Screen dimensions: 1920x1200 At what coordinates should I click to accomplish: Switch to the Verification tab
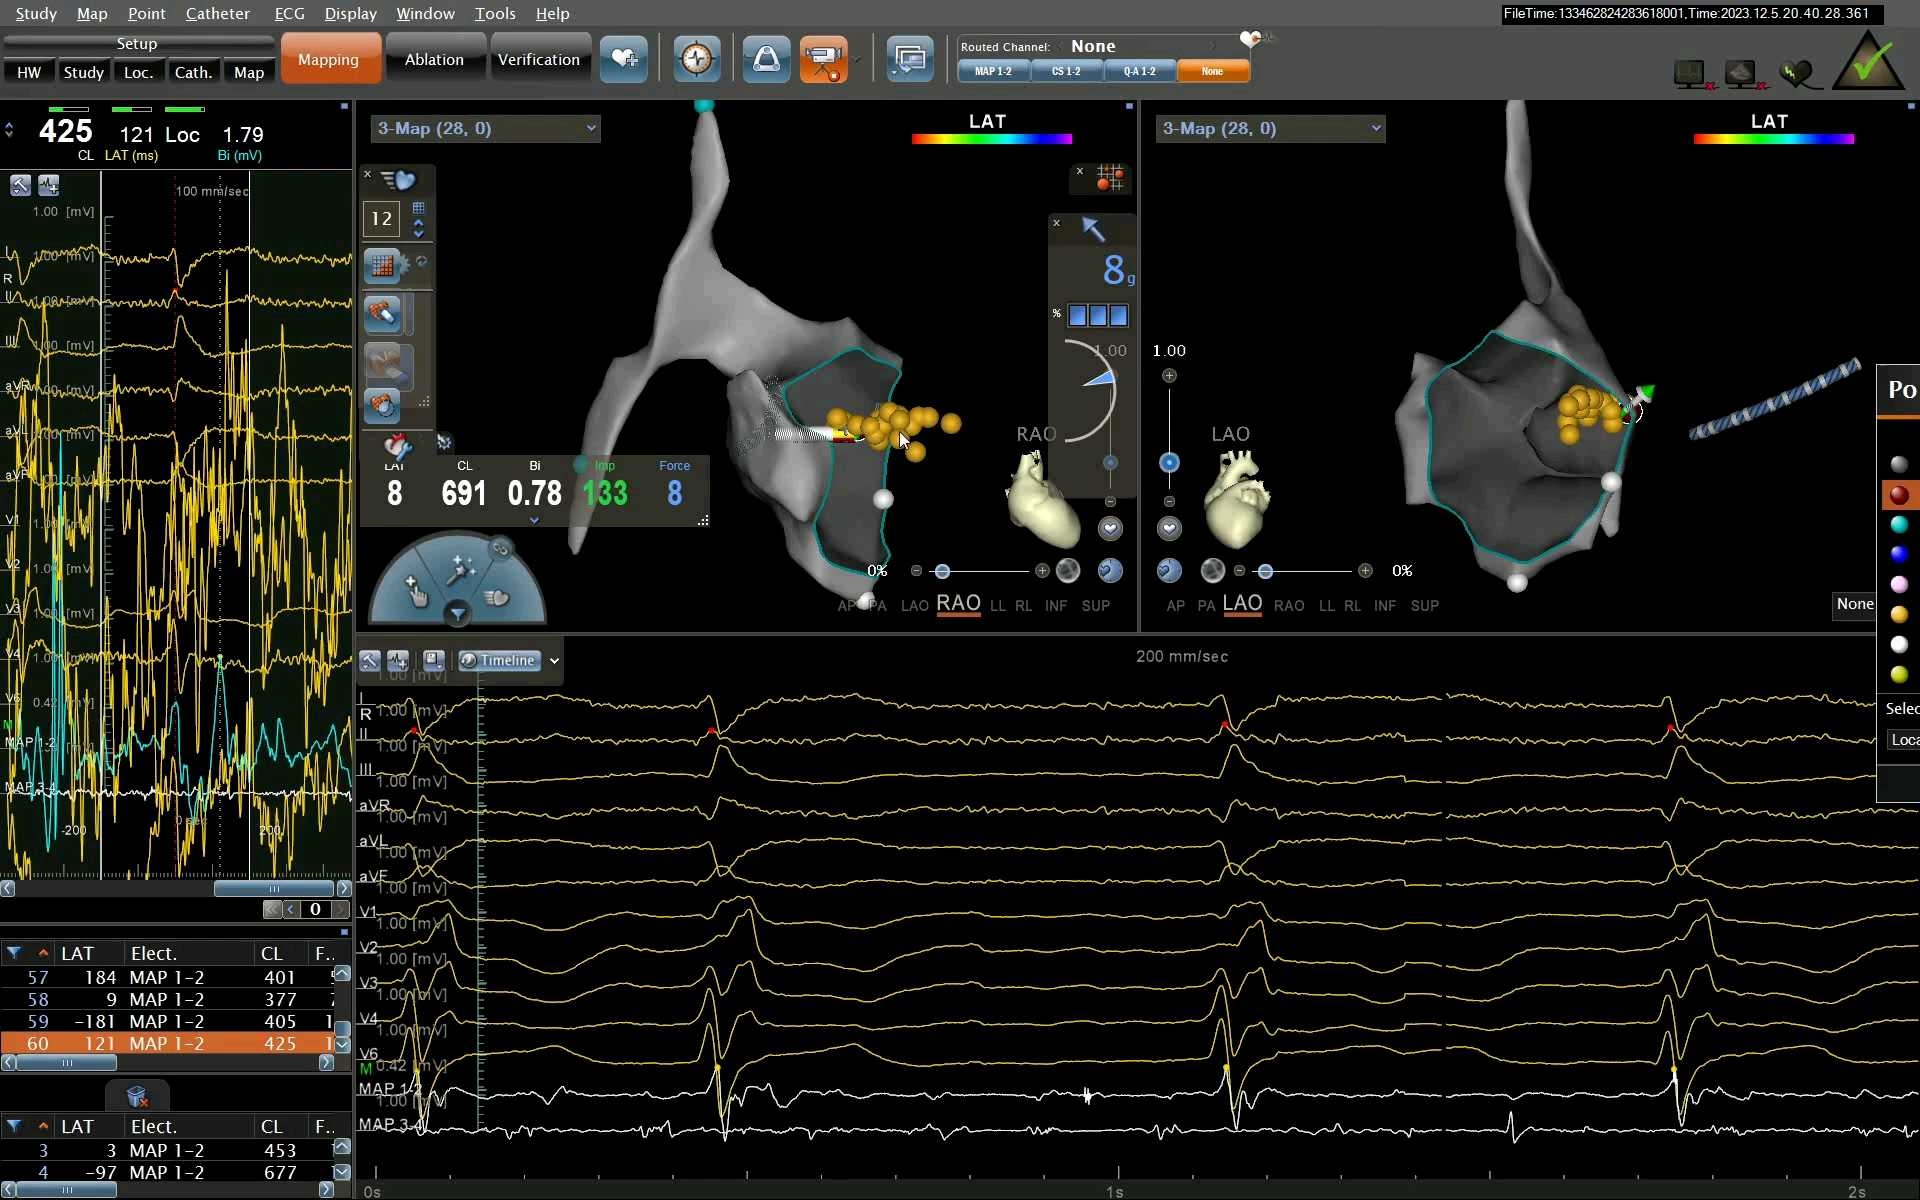point(539,59)
